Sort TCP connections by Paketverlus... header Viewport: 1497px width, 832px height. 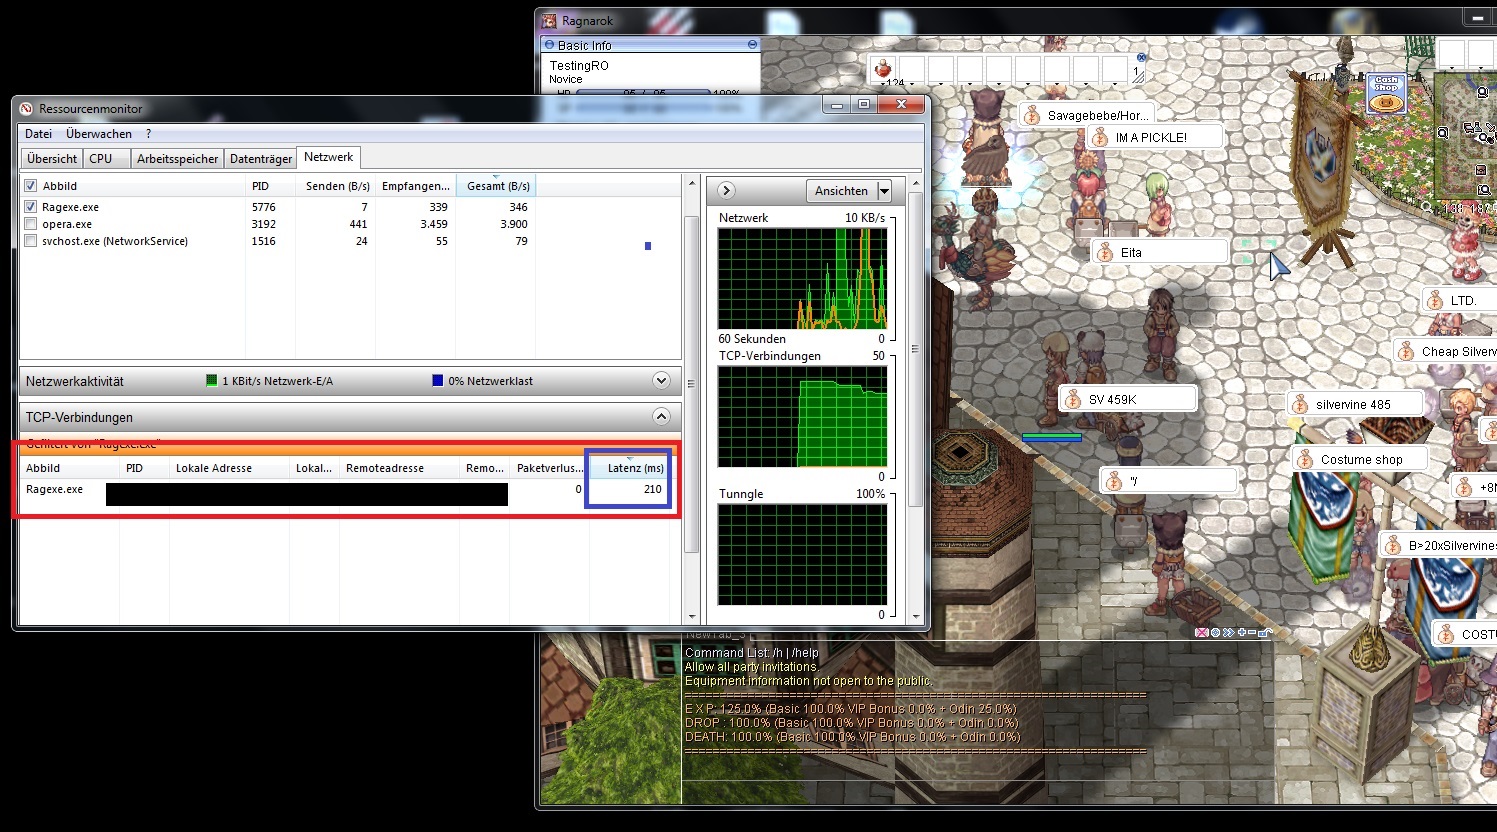click(x=549, y=468)
